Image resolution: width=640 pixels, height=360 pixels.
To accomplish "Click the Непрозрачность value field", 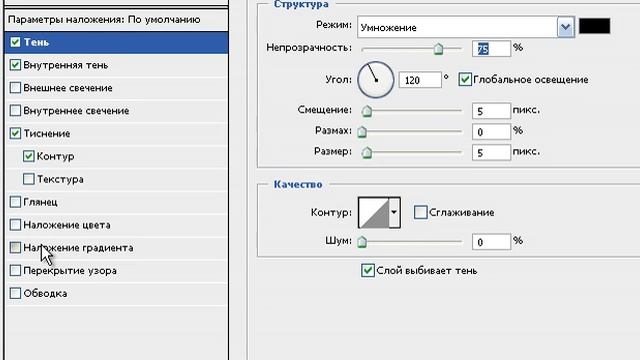I will point(491,49).
